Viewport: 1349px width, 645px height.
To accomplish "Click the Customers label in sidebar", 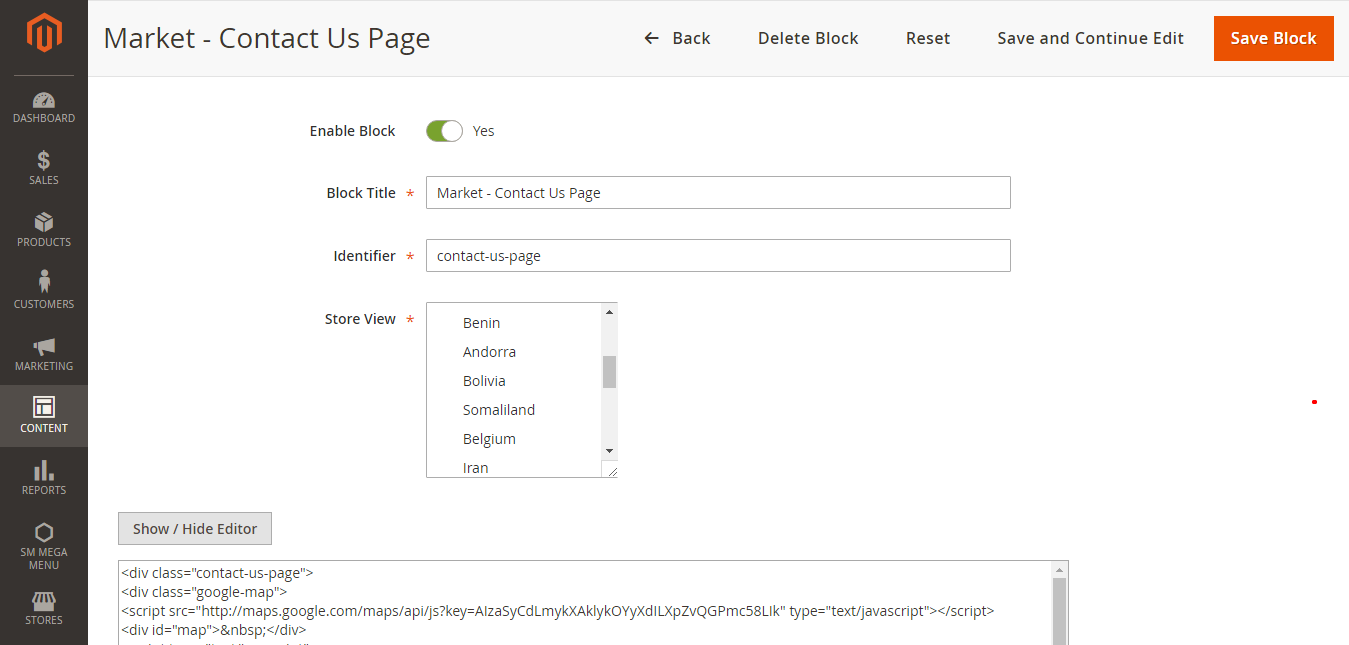I will click(44, 304).
